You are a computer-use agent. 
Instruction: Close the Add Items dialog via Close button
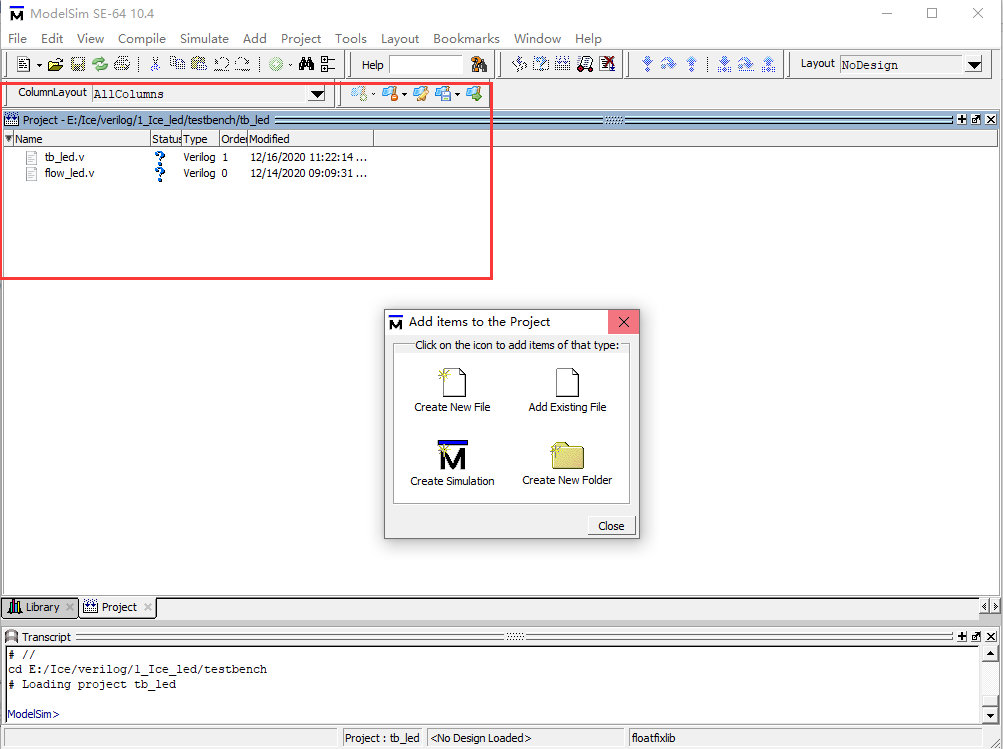[x=610, y=525]
